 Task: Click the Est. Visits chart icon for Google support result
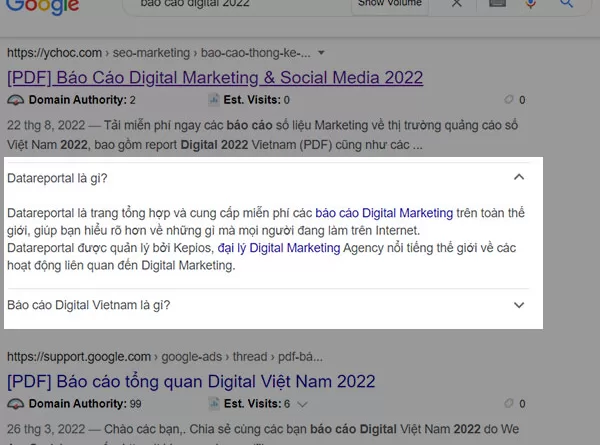click(x=214, y=404)
